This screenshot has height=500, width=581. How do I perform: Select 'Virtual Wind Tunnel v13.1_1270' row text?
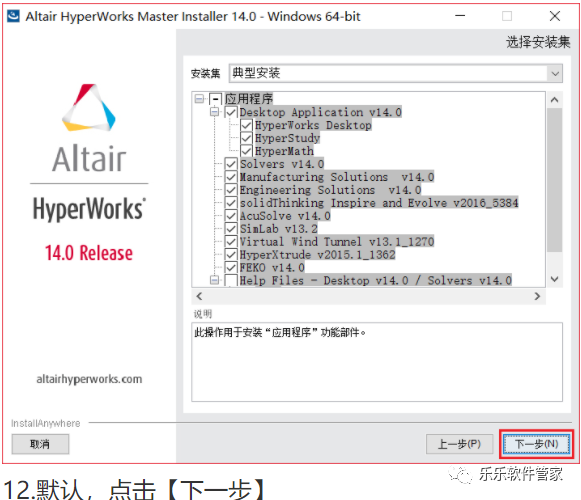337,242
